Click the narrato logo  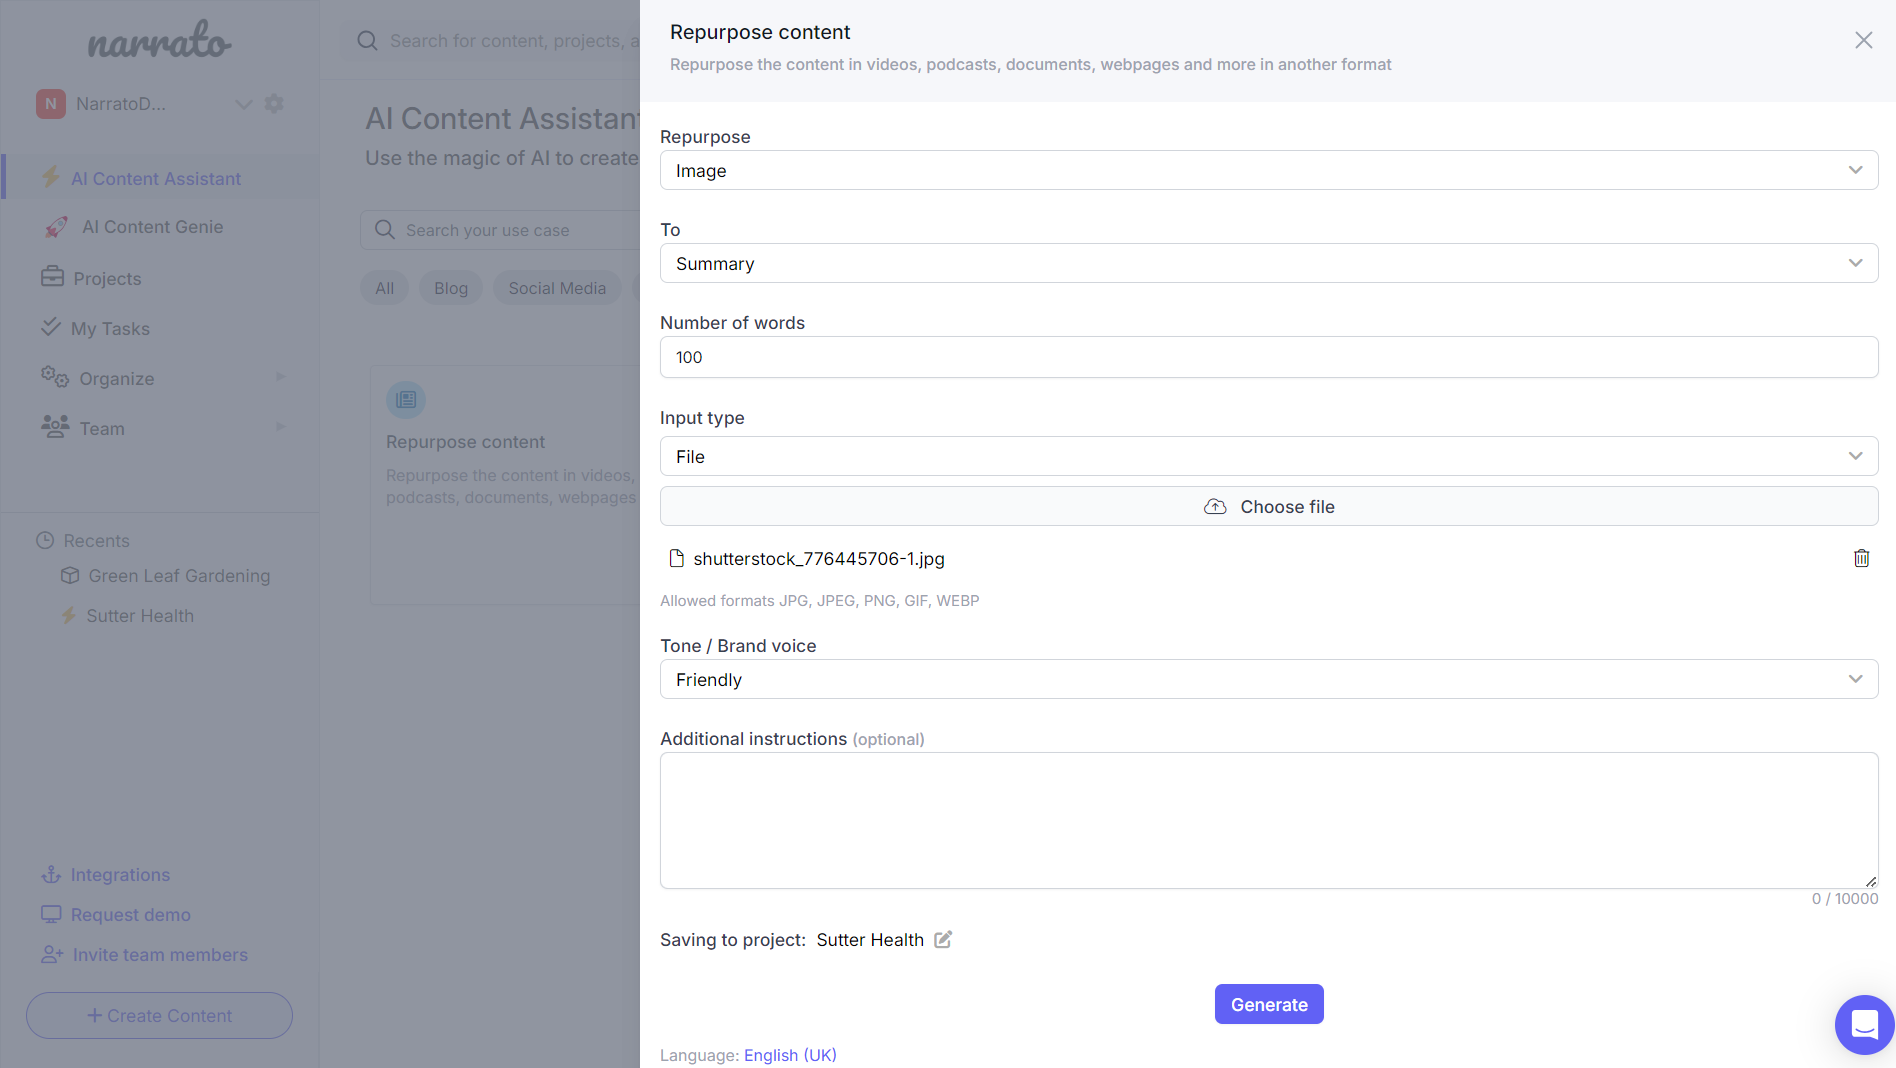(x=160, y=40)
